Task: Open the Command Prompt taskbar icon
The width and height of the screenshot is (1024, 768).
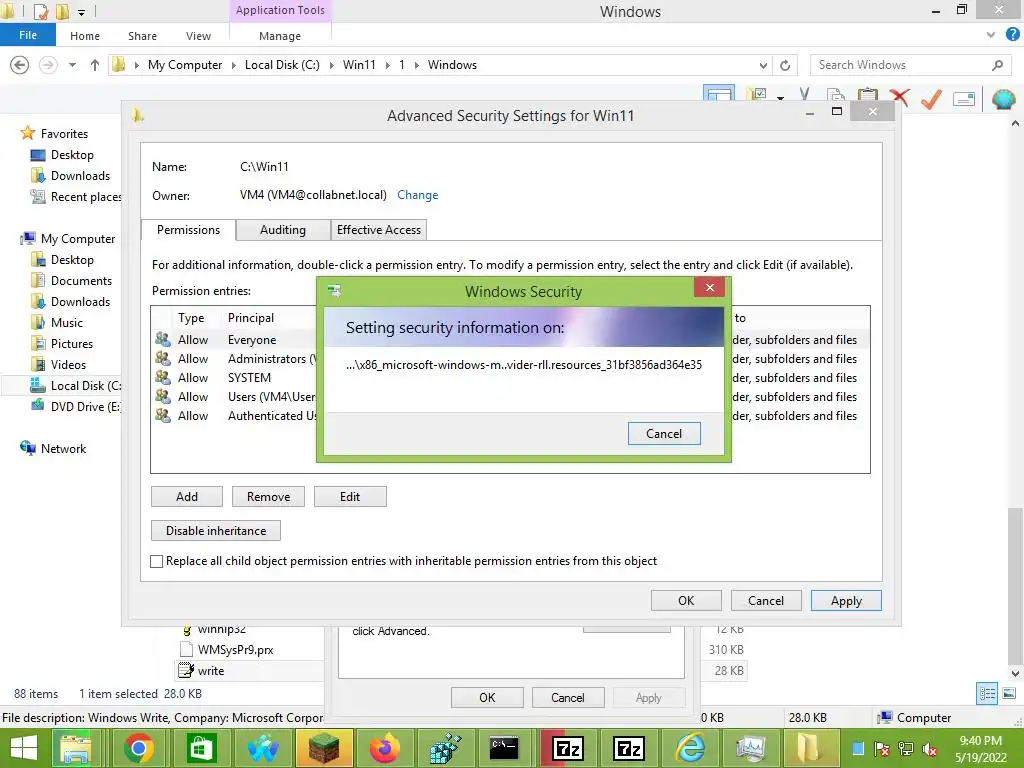Action: pos(504,748)
